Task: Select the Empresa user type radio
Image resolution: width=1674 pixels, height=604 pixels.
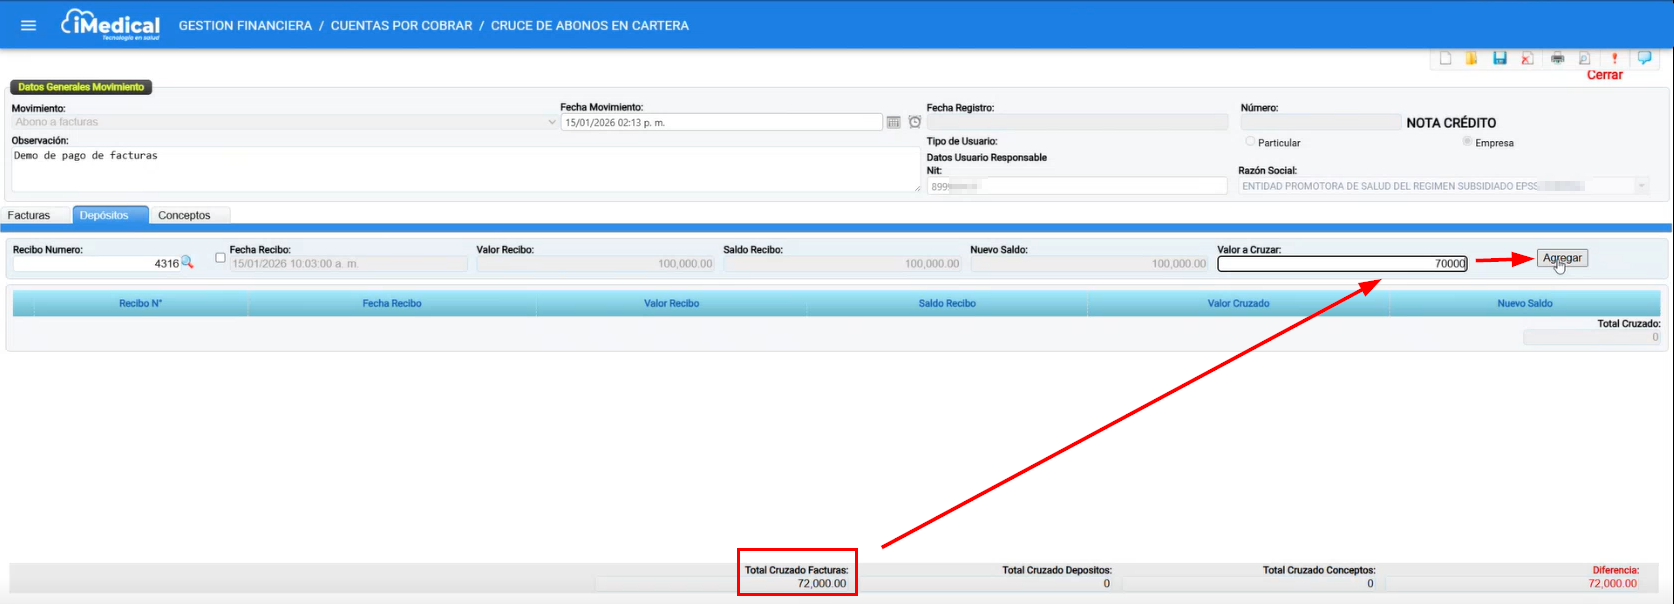Action: [x=1467, y=142]
